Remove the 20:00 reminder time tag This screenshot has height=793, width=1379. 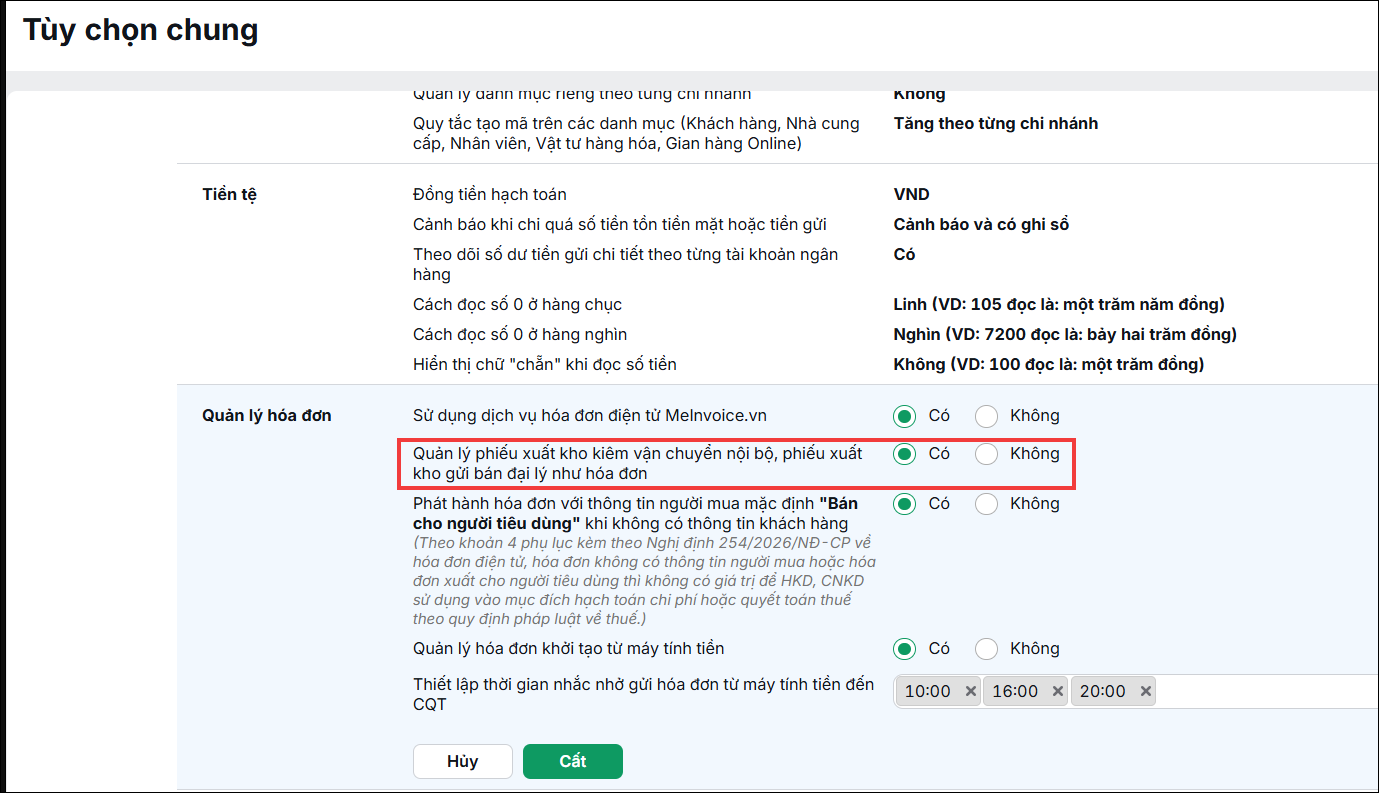point(1146,691)
